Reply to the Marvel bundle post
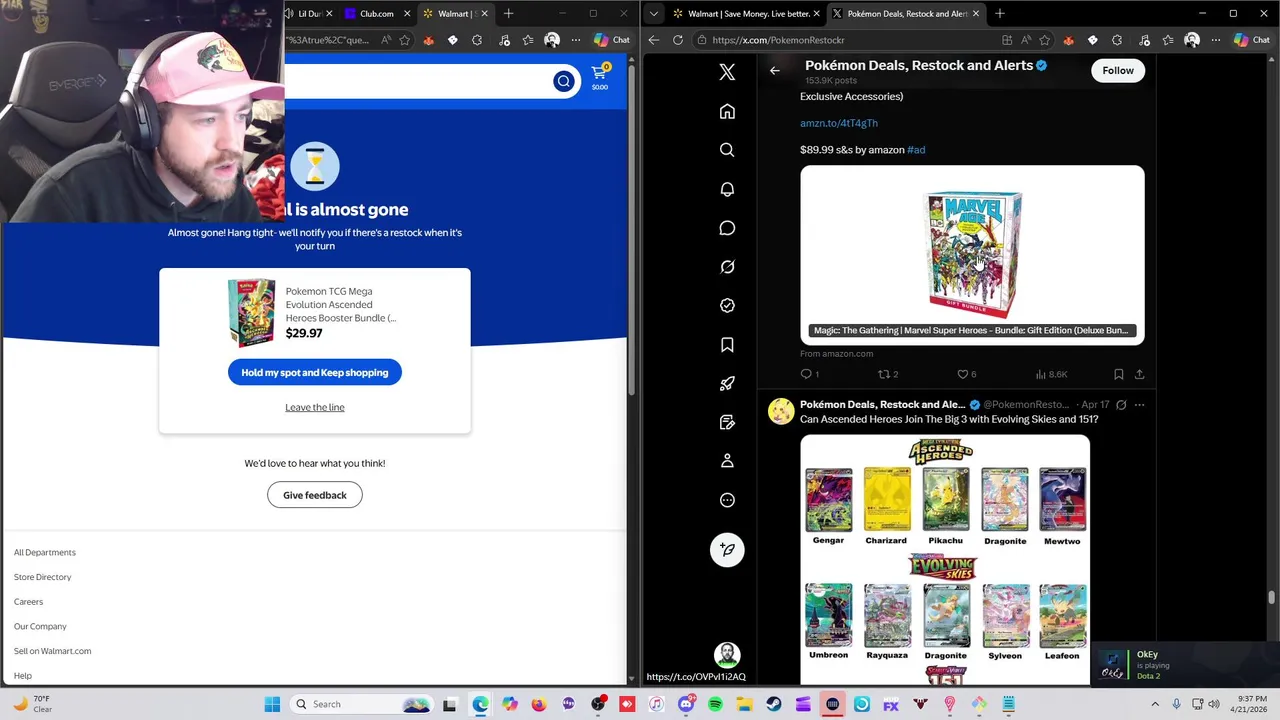 click(x=809, y=374)
